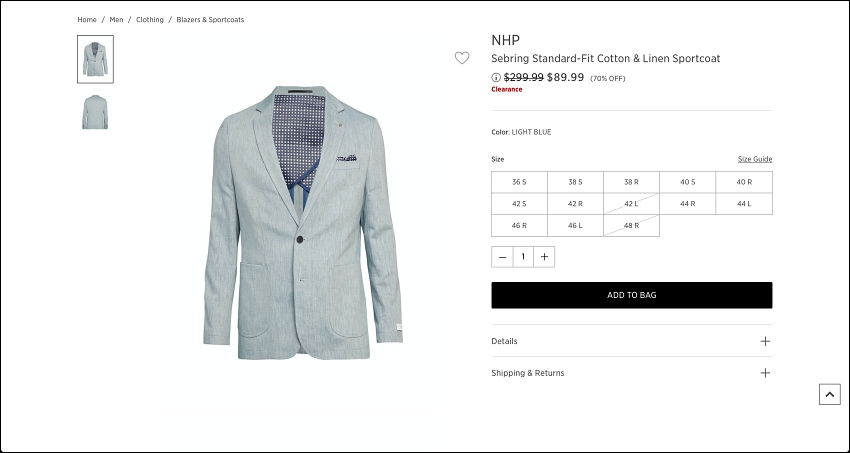Image resolution: width=850 pixels, height=453 pixels.
Task: Click the back-to-top arrow button
Action: pyautogui.click(x=829, y=394)
